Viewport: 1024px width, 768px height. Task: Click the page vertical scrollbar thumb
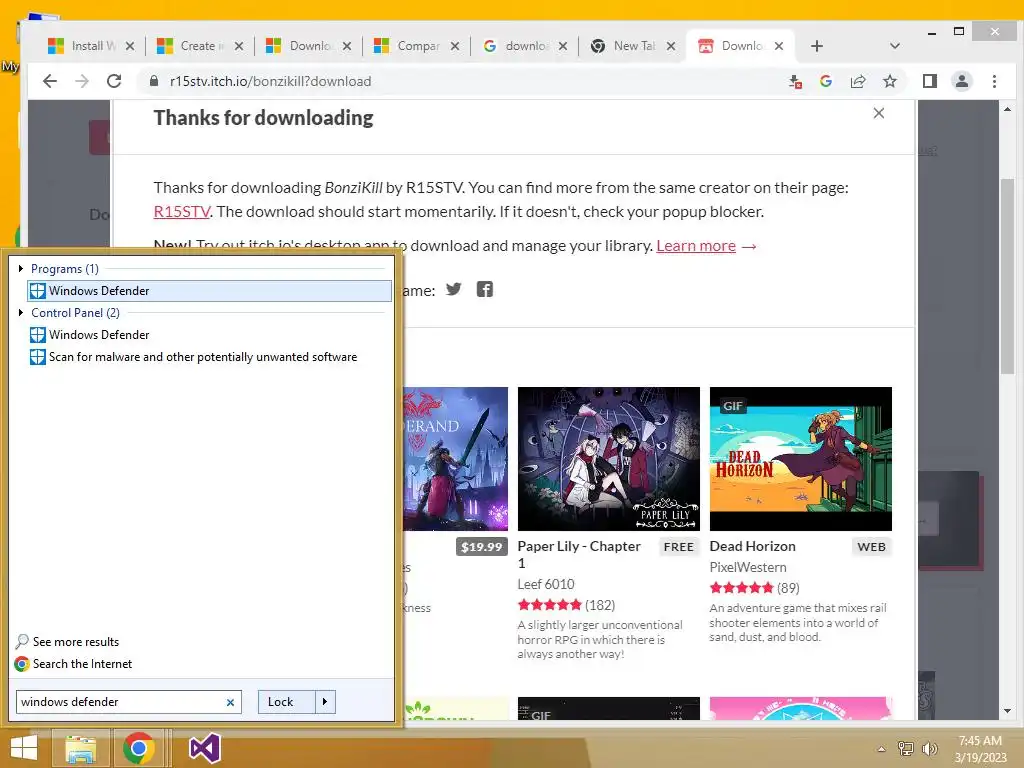(x=1007, y=274)
